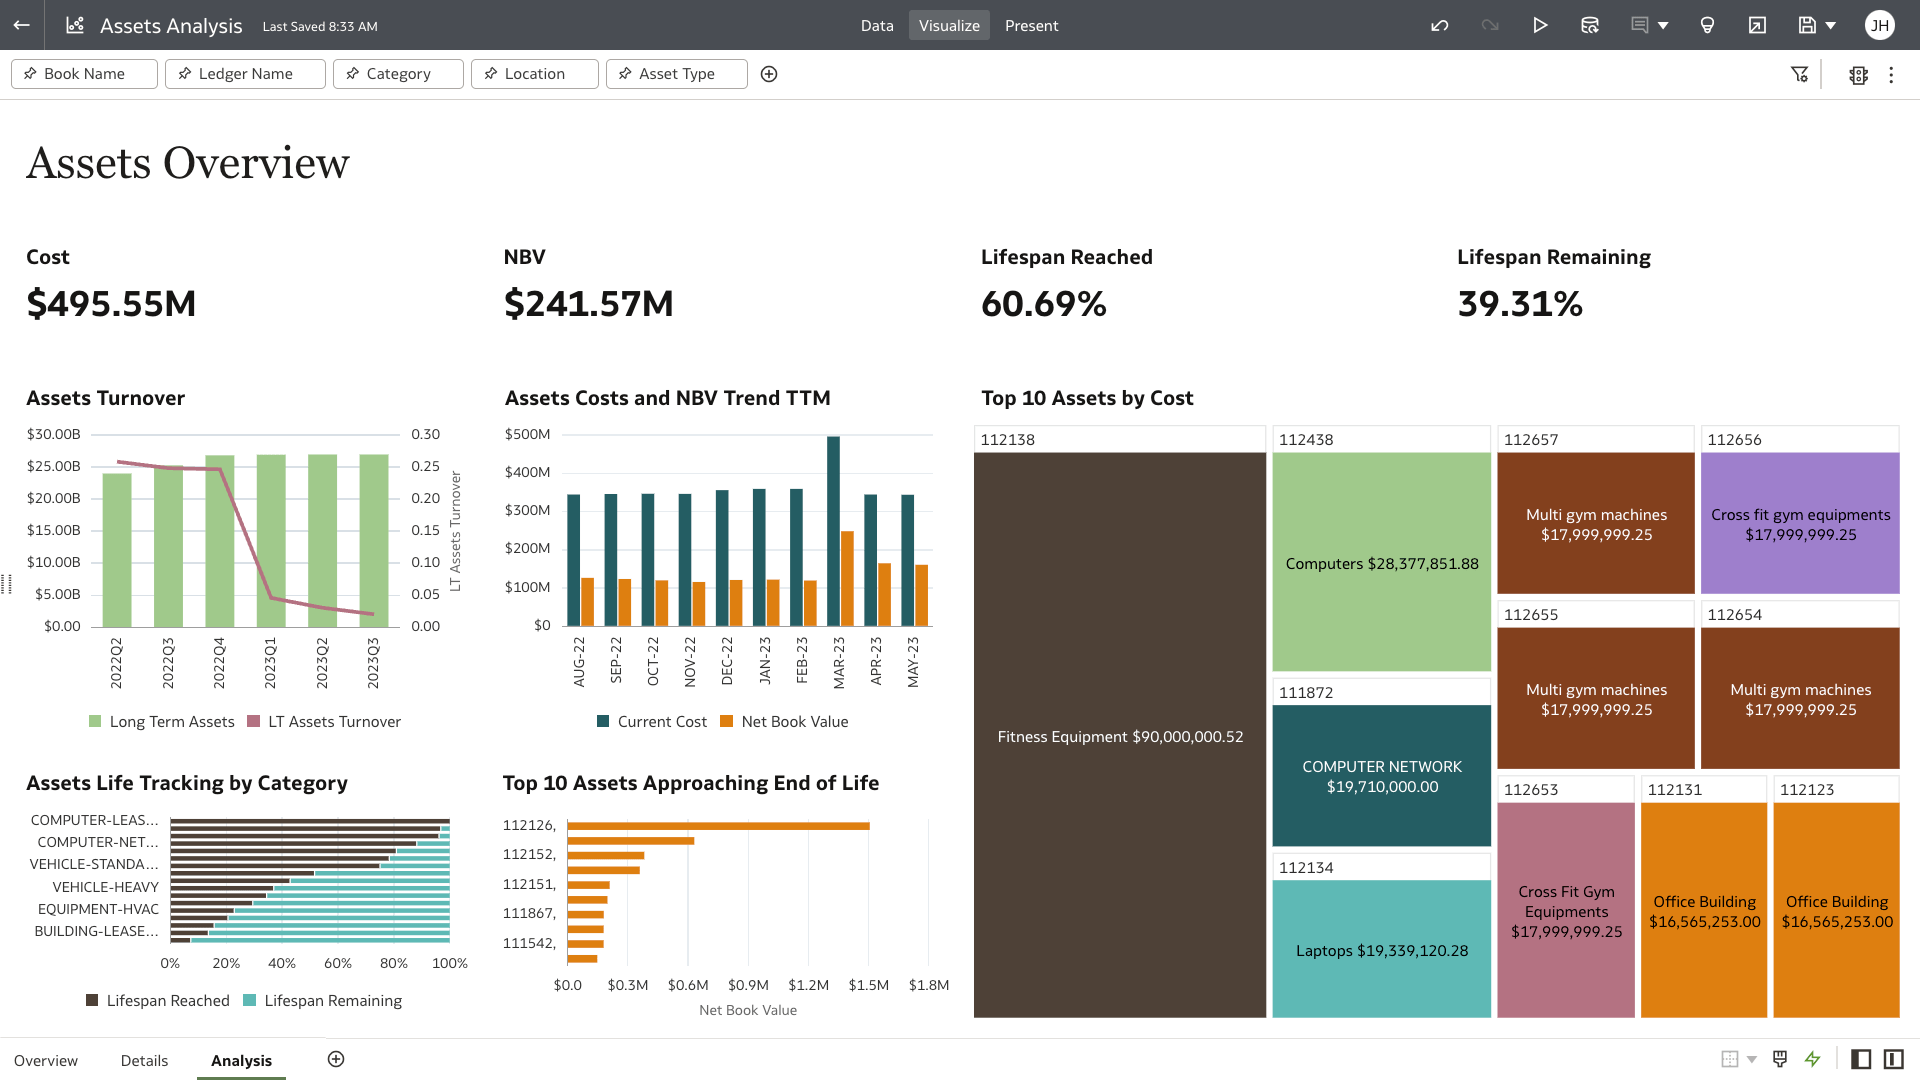Expand the comments dropdown in top bar
The width and height of the screenshot is (1920, 1080).
1662,26
